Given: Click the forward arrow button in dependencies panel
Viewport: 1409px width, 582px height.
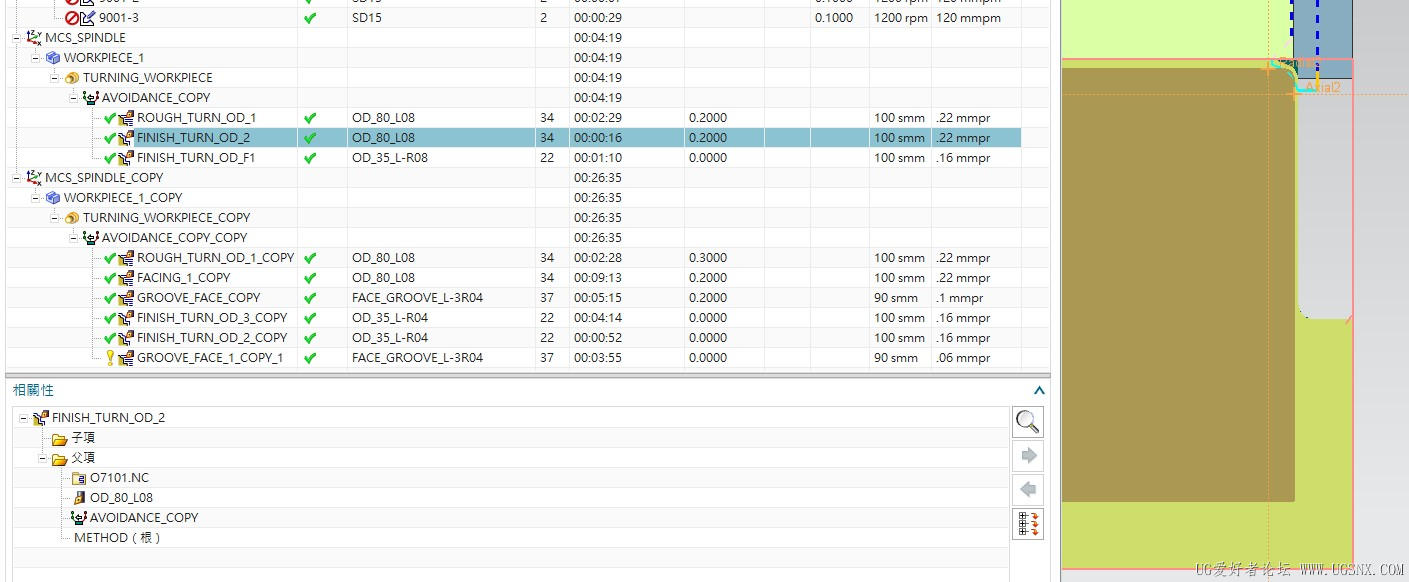Looking at the screenshot, I should click(x=1028, y=456).
